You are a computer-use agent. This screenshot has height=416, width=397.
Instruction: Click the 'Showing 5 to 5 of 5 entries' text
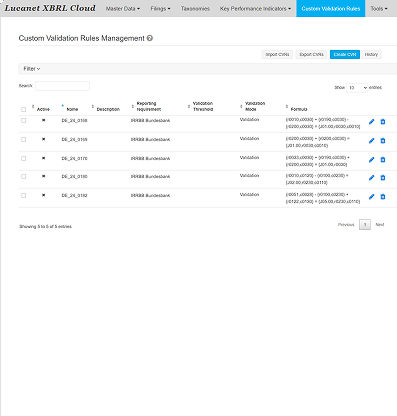click(45, 226)
